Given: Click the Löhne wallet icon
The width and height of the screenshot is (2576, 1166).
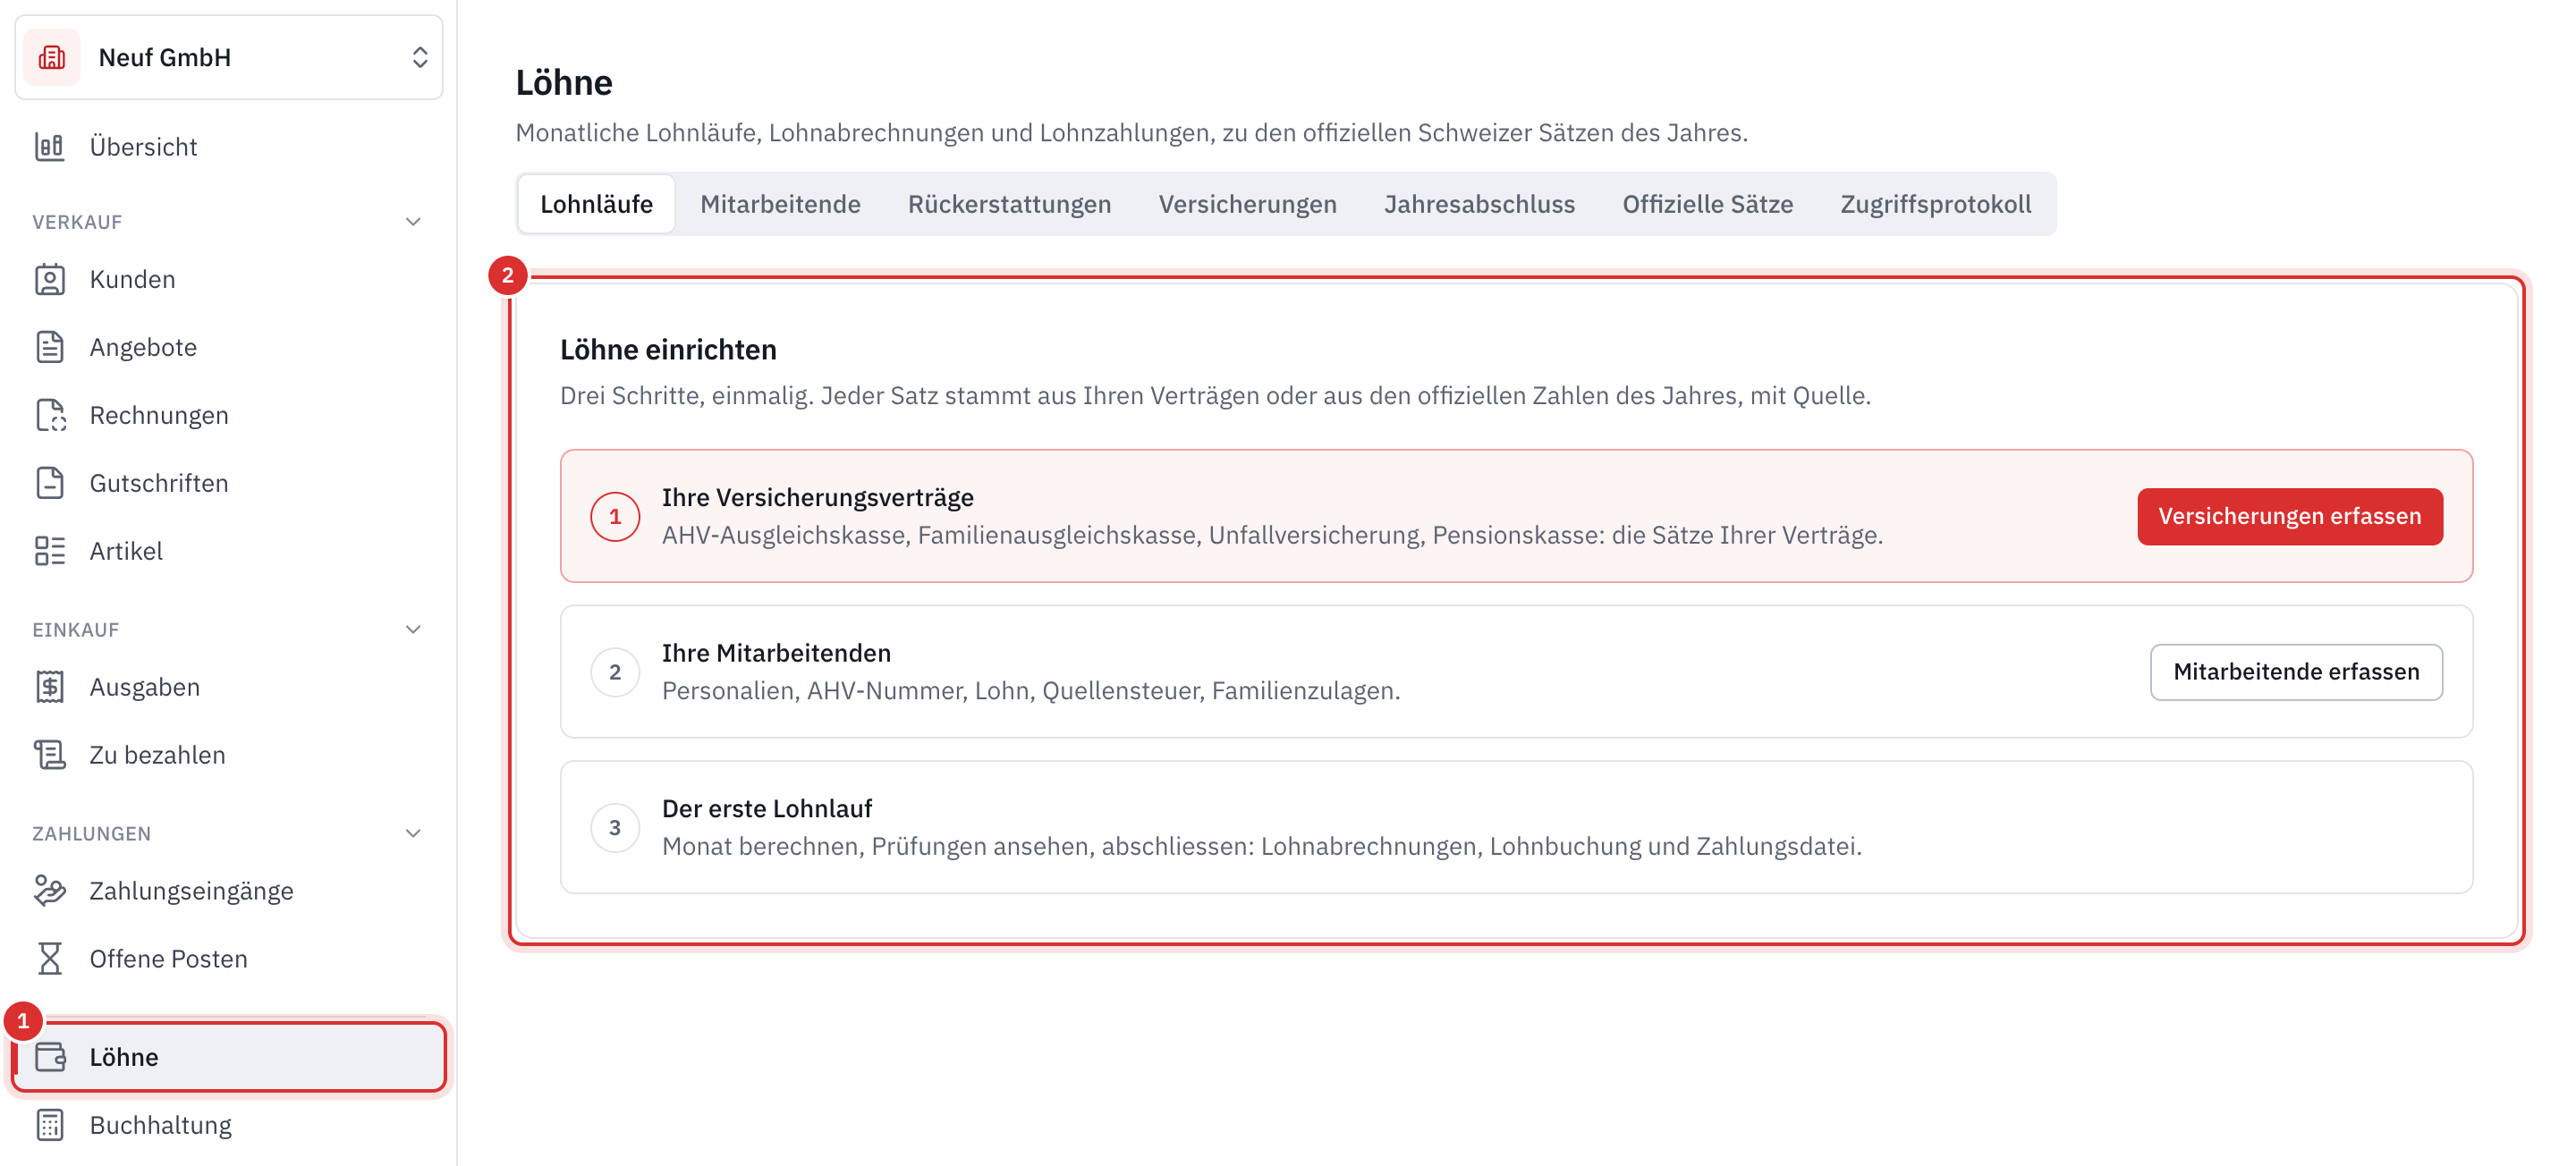Looking at the screenshot, I should click(50, 1057).
